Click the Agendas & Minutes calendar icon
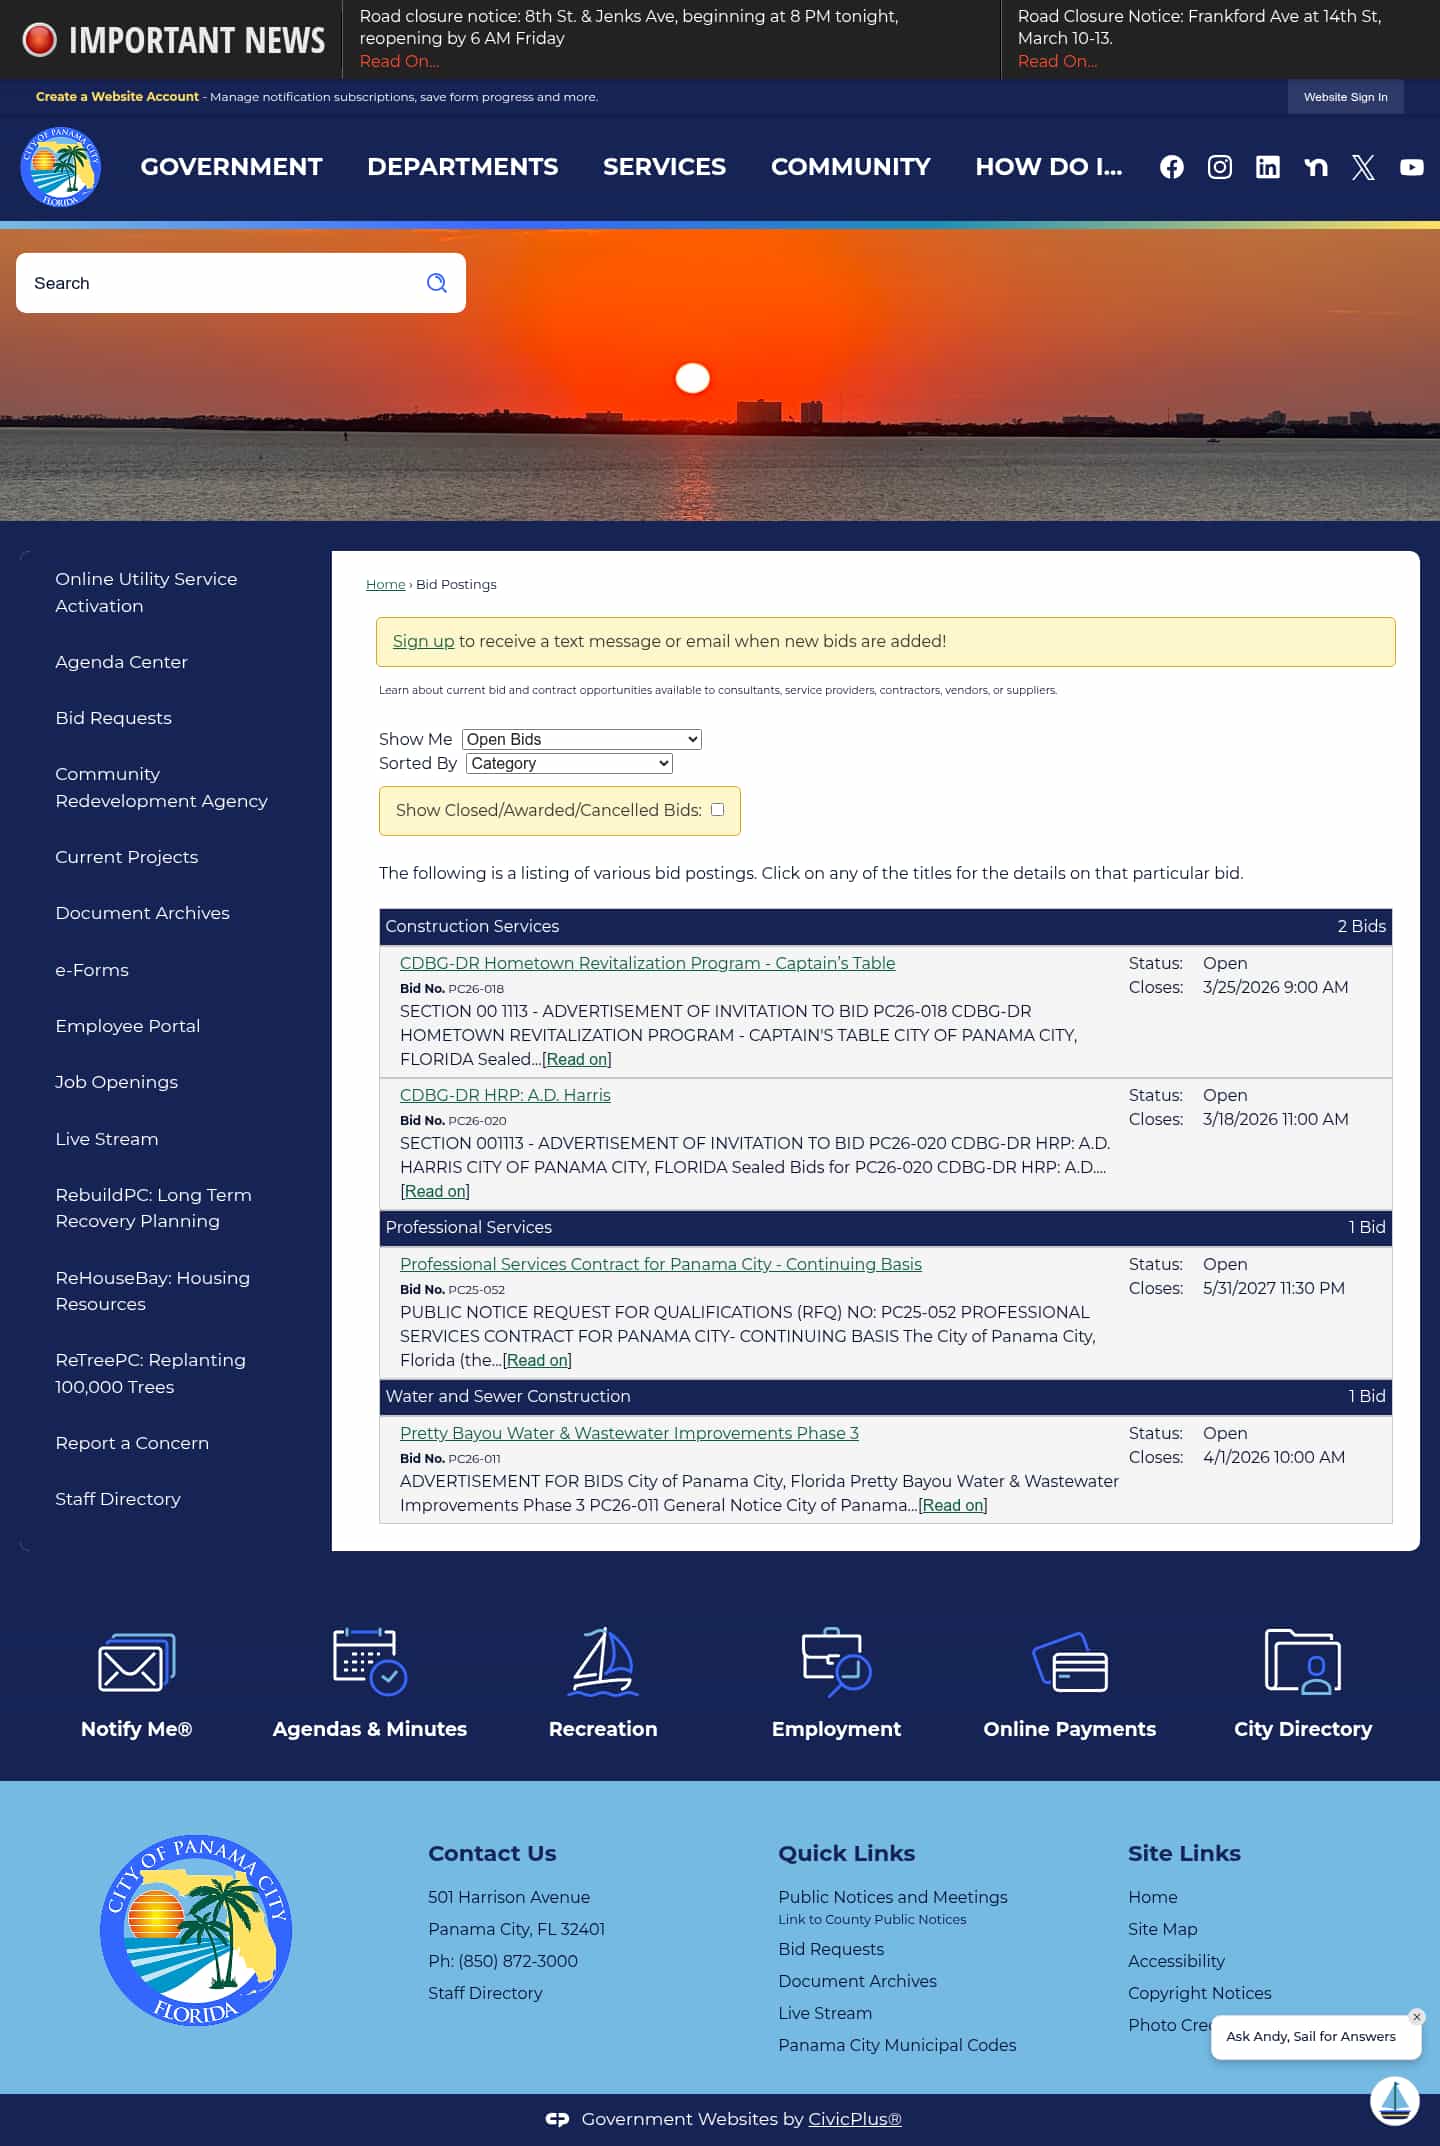Viewport: 1440px width, 2146px height. 369,1661
